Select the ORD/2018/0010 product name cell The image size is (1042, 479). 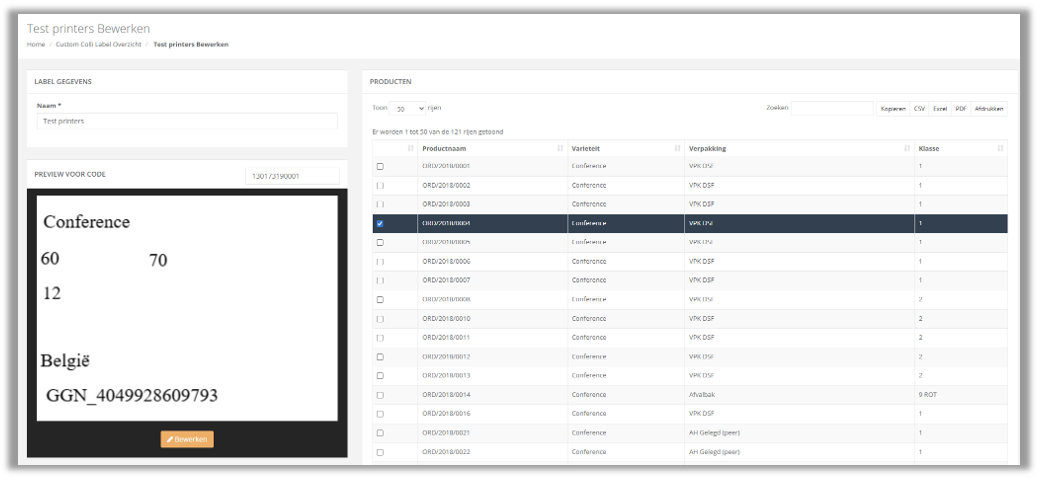click(492, 319)
